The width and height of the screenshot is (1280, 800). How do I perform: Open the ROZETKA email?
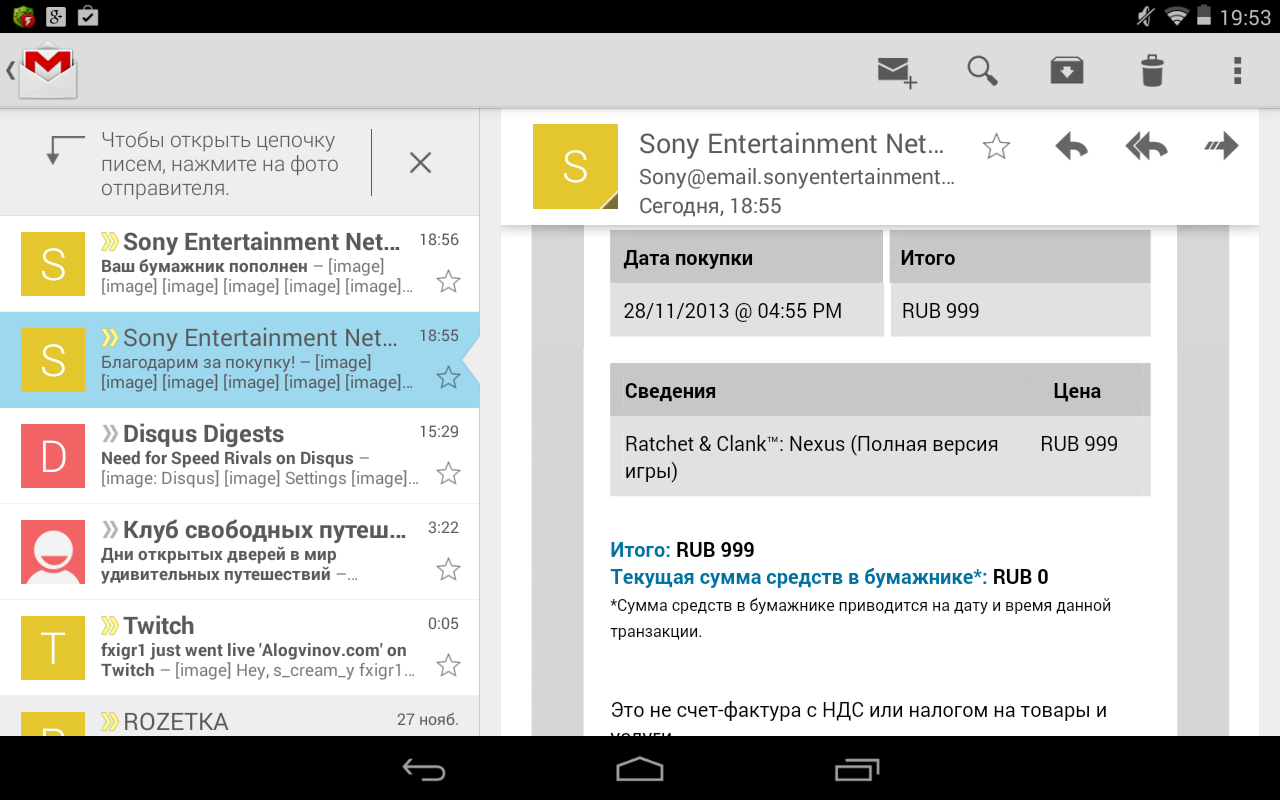click(x=260, y=722)
